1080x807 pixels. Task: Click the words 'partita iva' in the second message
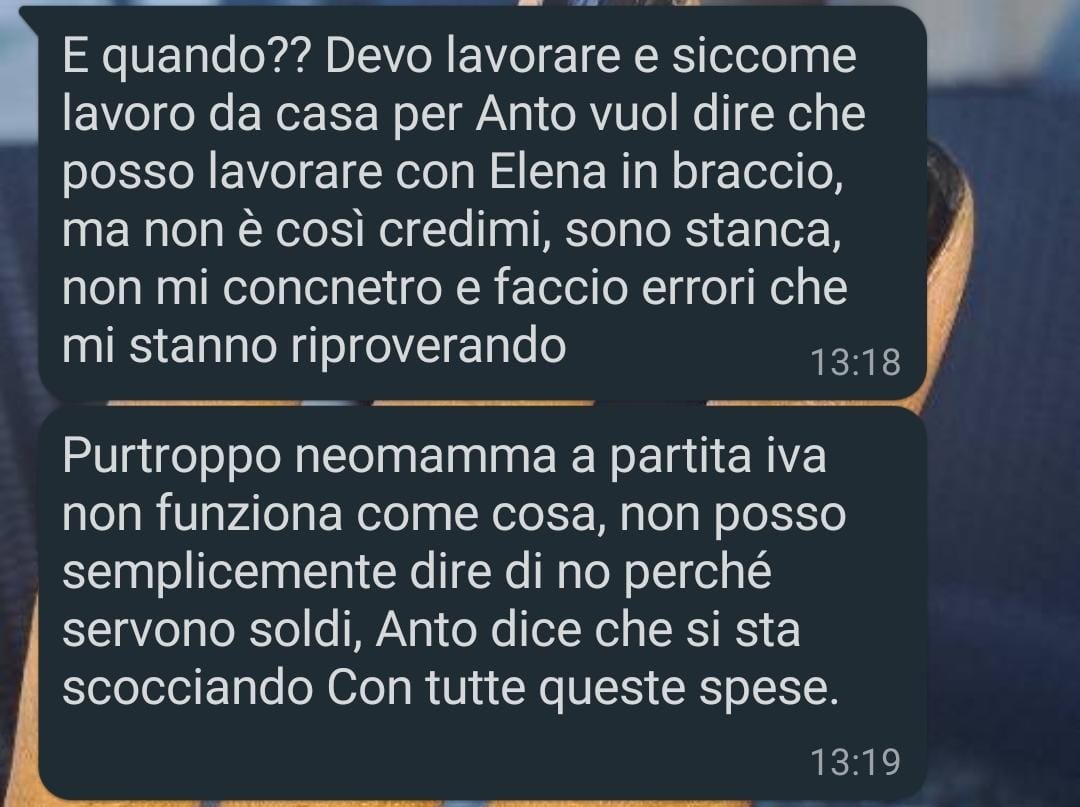(718, 457)
